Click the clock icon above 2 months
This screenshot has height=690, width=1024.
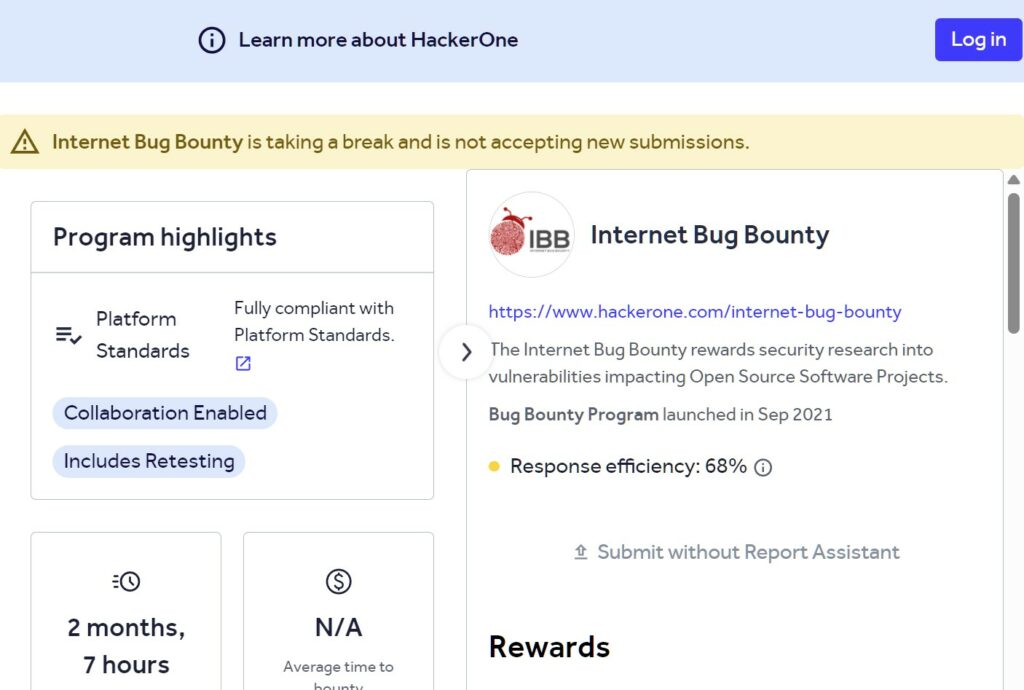[x=126, y=581]
